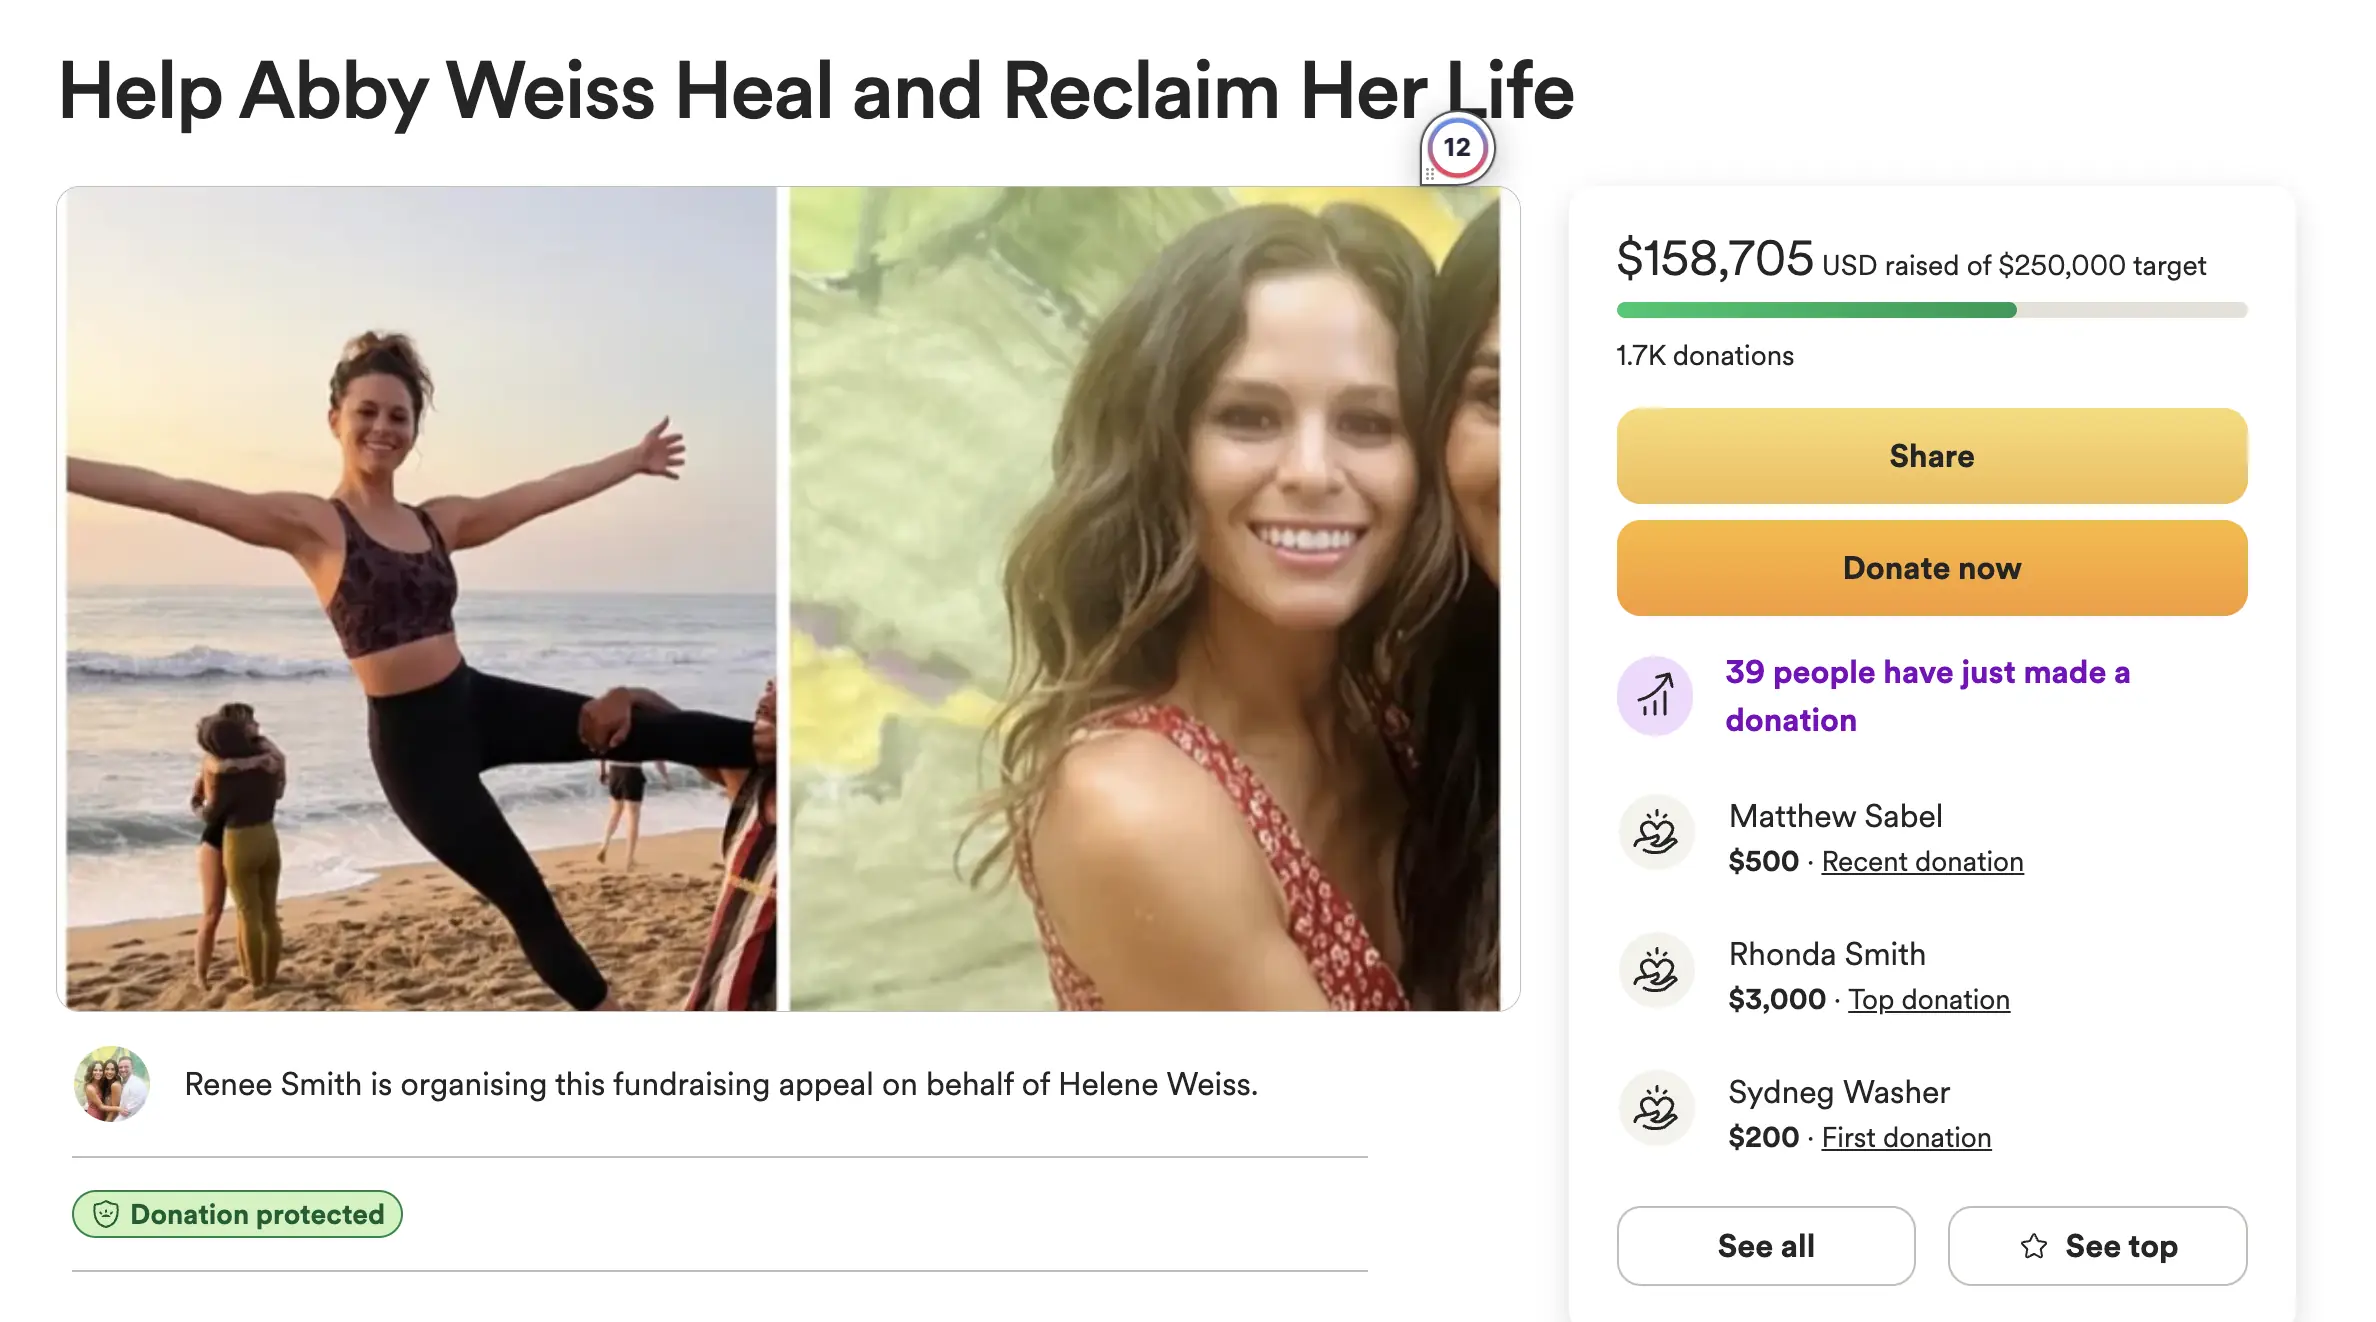
Task: Click the smiling portrait photo on right
Action: [x=1144, y=598]
